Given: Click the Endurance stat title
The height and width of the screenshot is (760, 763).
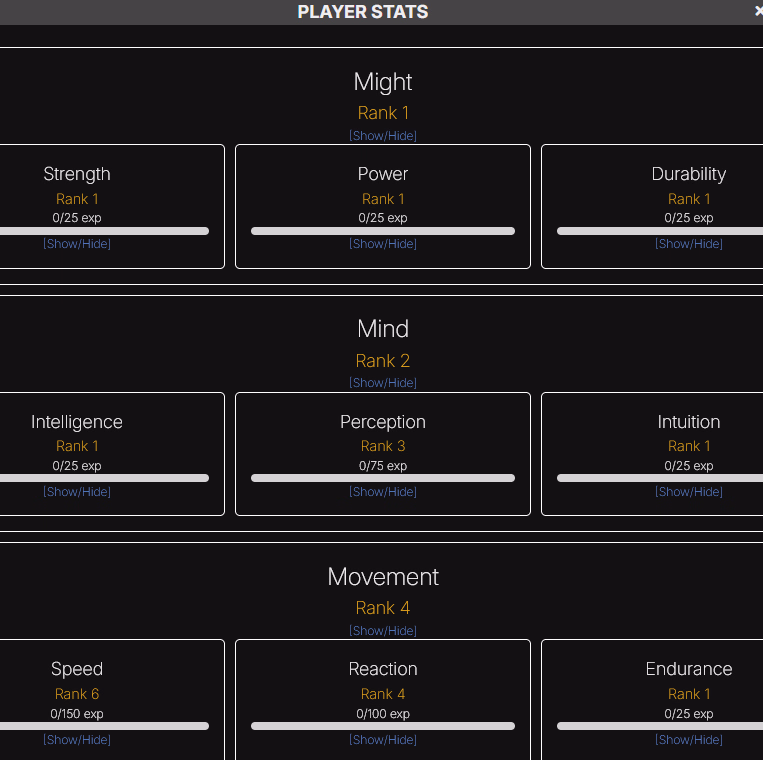Looking at the screenshot, I should click(x=689, y=669).
